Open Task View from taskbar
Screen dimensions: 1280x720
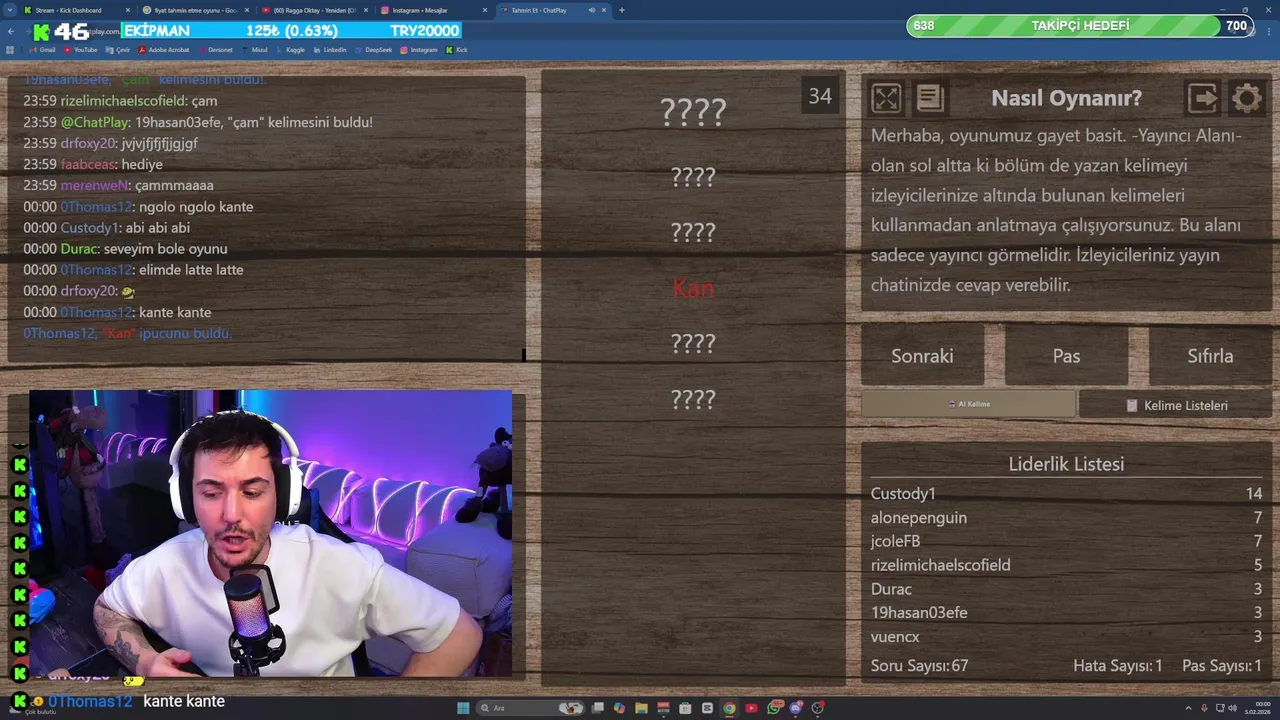597,708
